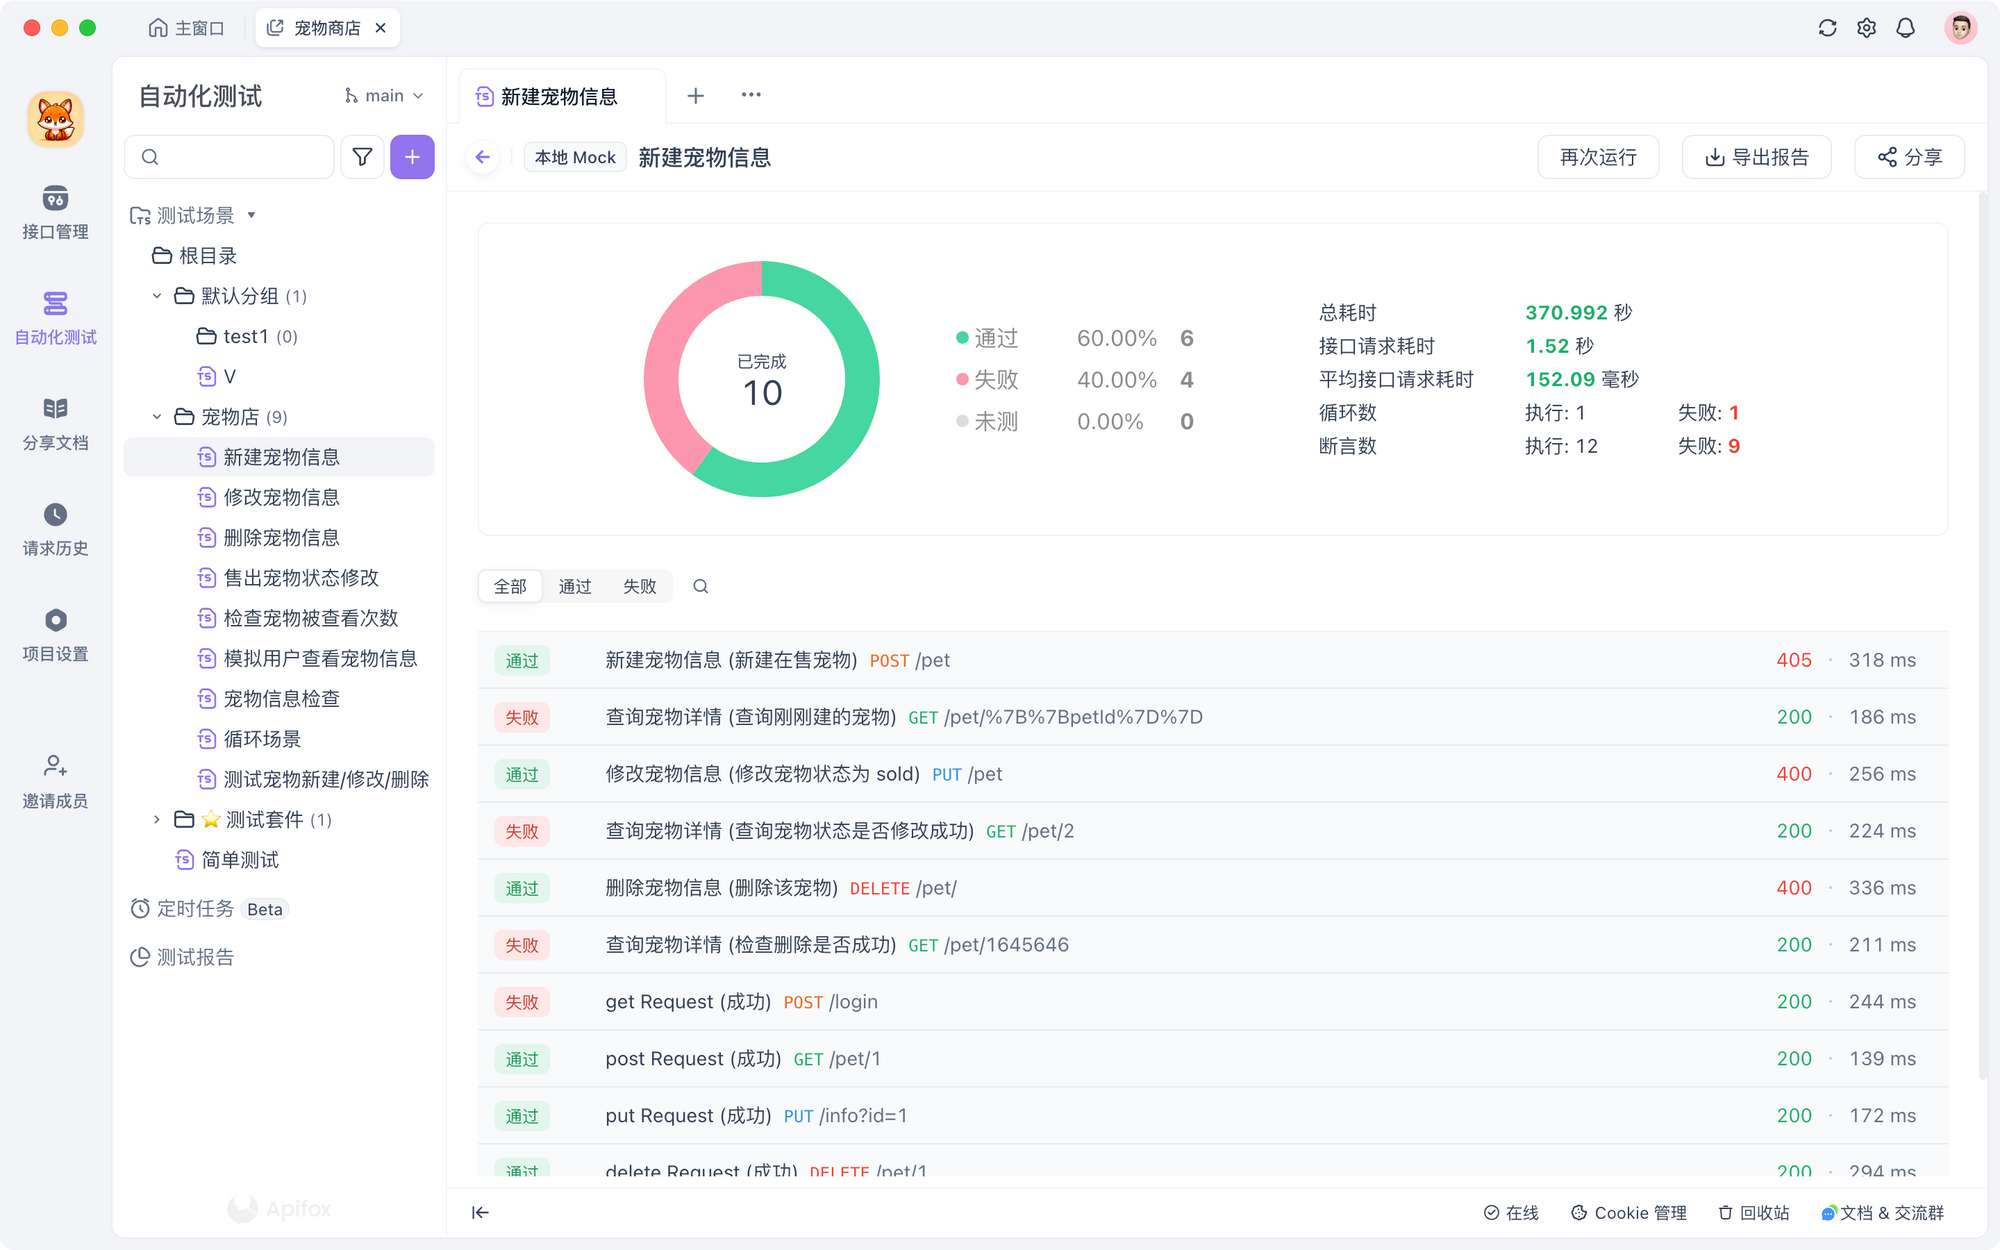The width and height of the screenshot is (2000, 1250).
Task: Collapse the 宠物店 folder
Action: point(157,417)
